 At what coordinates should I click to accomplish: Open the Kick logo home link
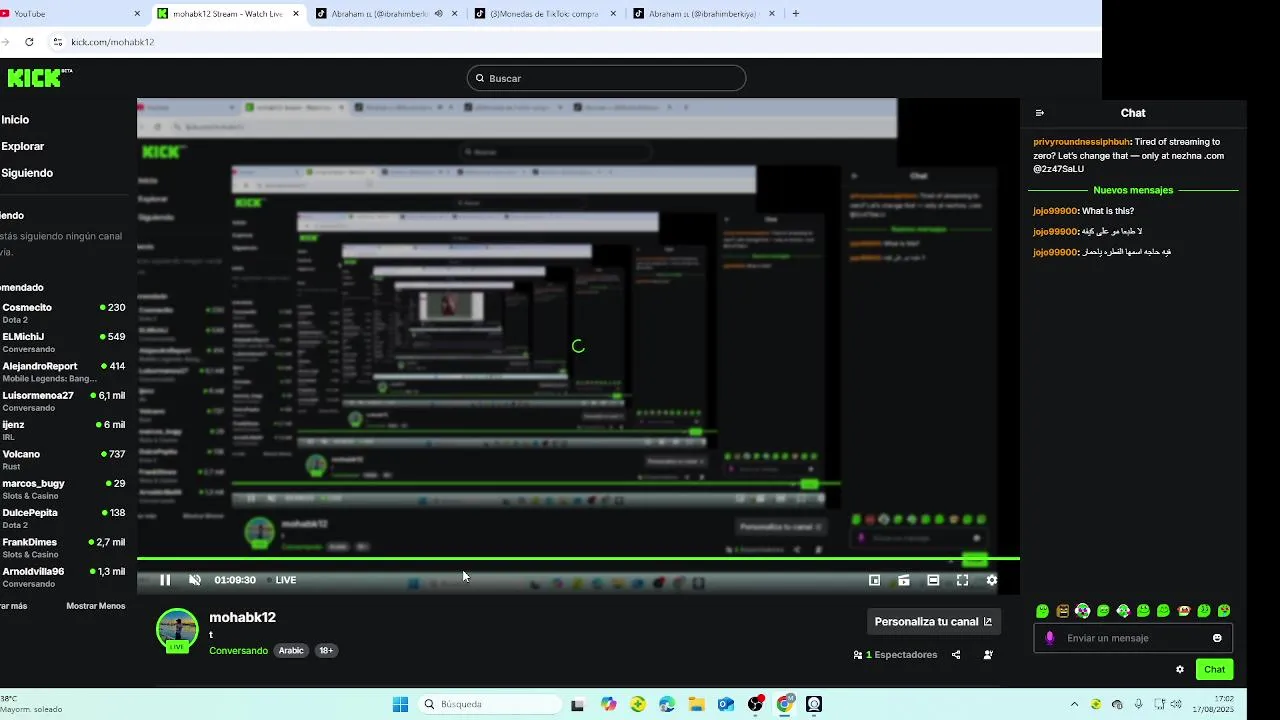point(39,77)
